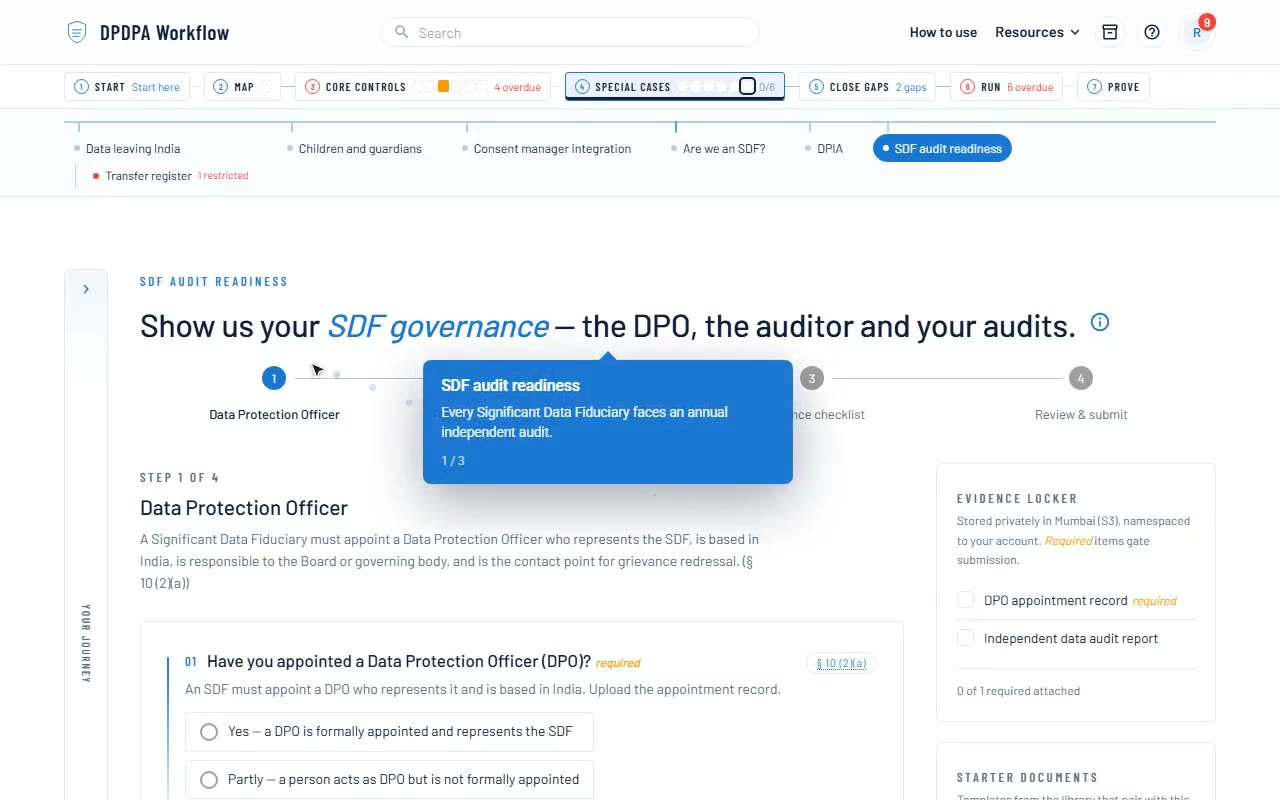Click the '1 restricted' label
This screenshot has height=800, width=1280.
coord(223,176)
